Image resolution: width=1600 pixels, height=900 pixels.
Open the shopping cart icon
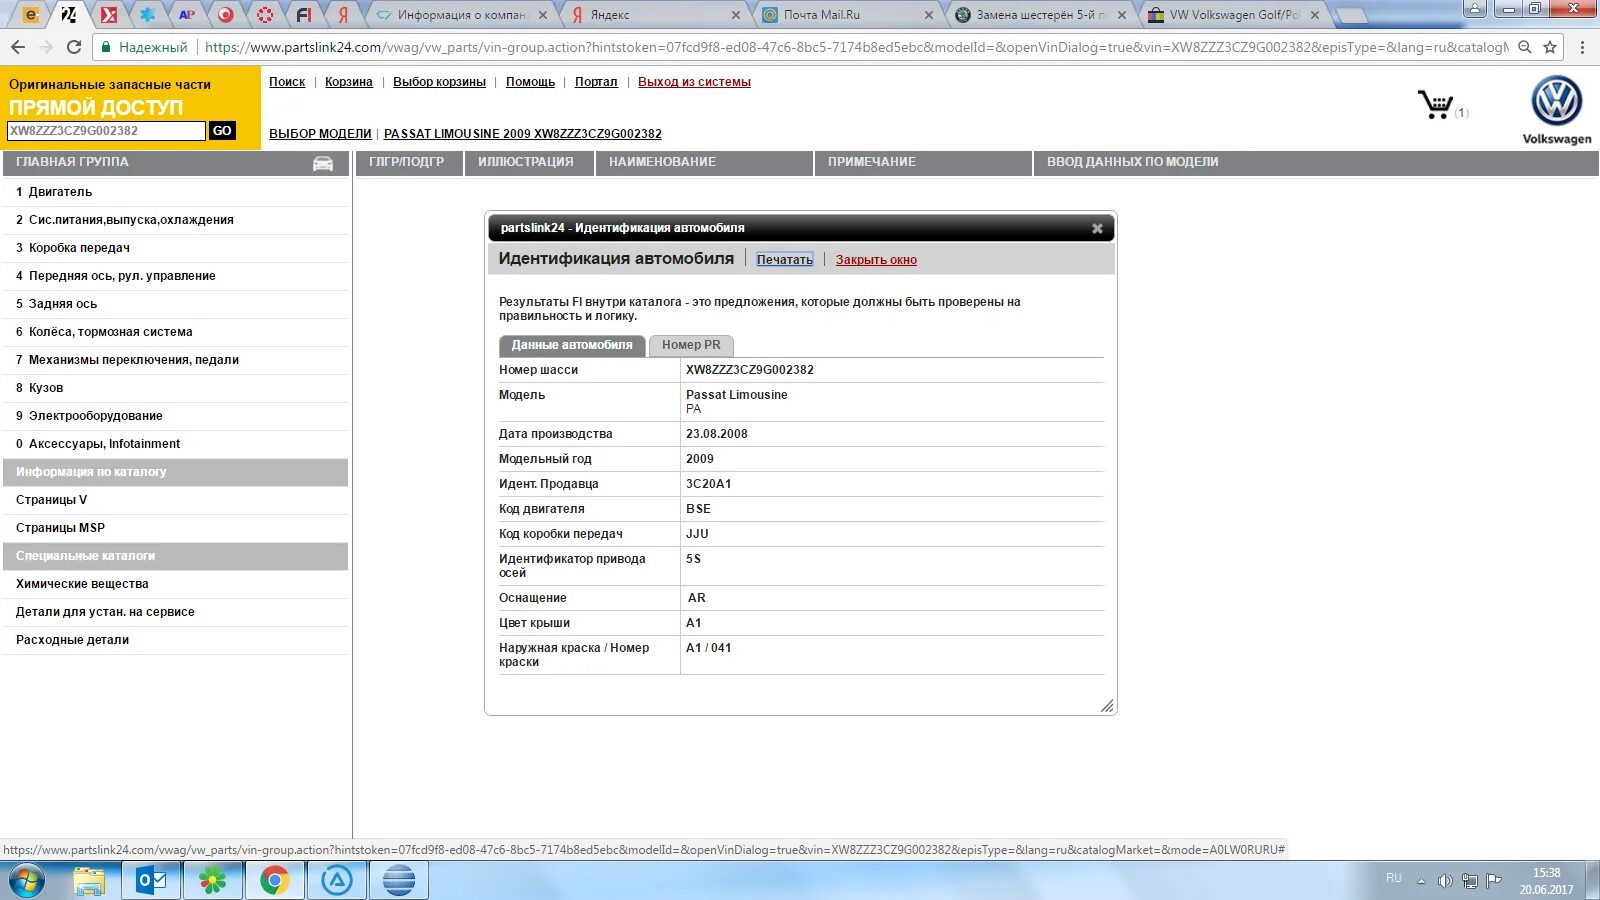(x=1436, y=104)
